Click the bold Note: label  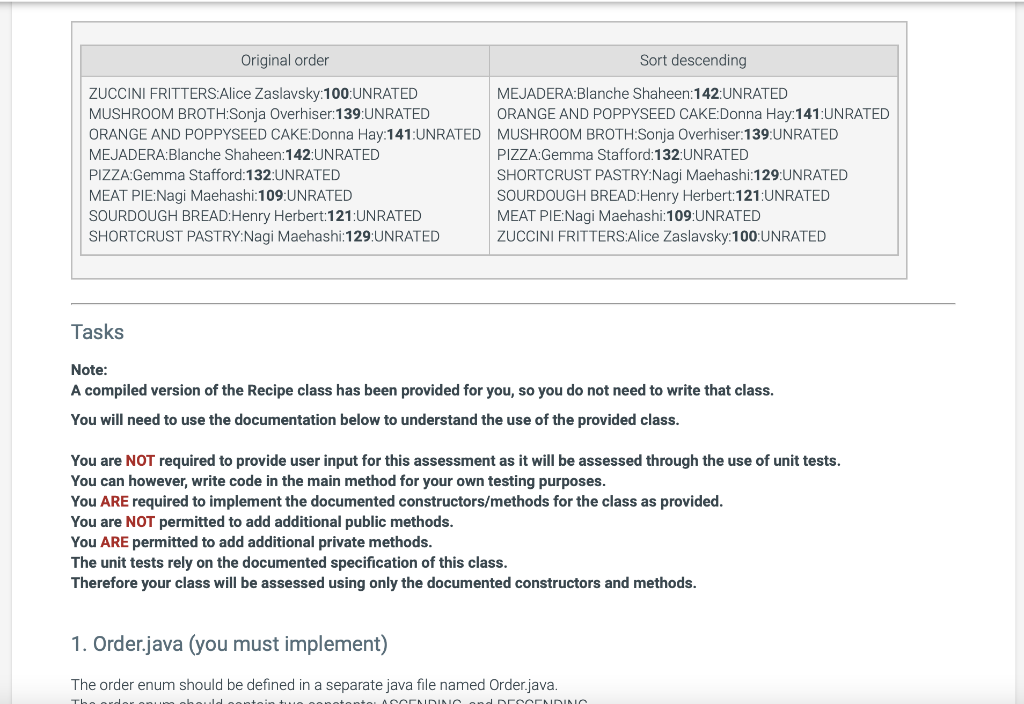coord(88,369)
